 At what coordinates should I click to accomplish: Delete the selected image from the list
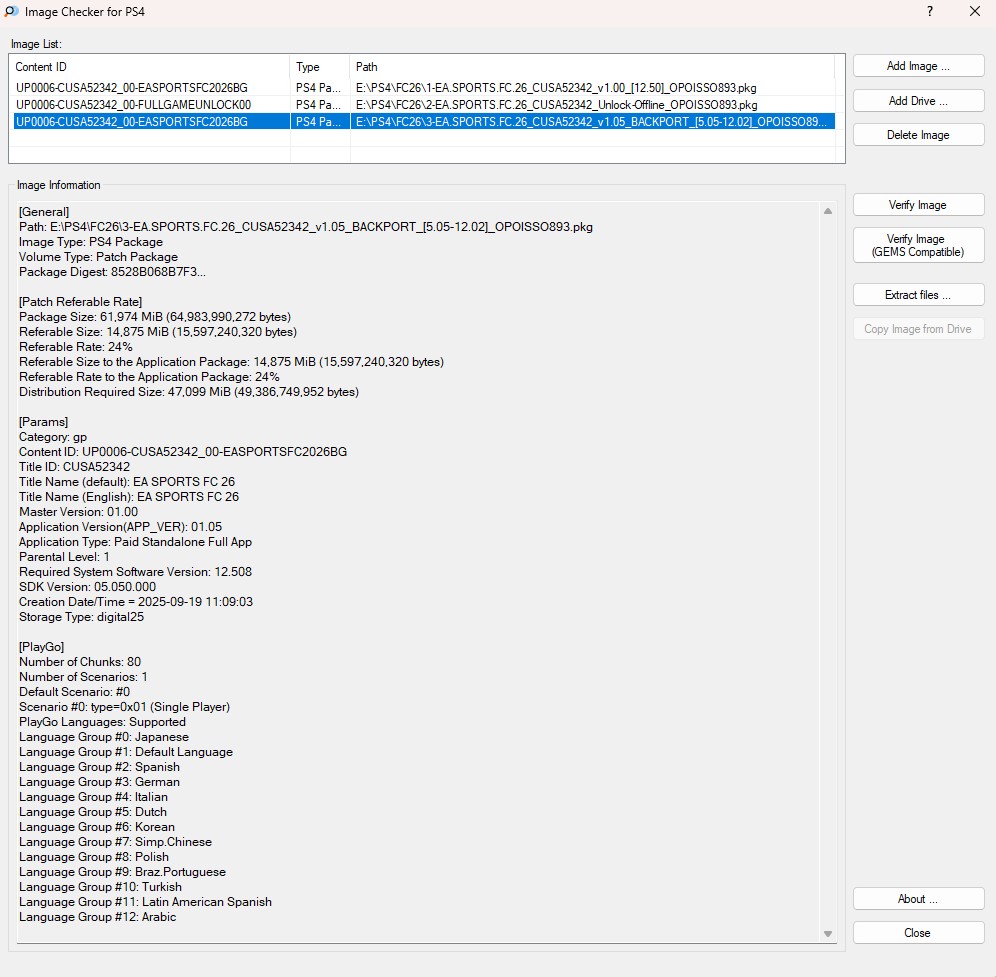[x=918, y=135]
